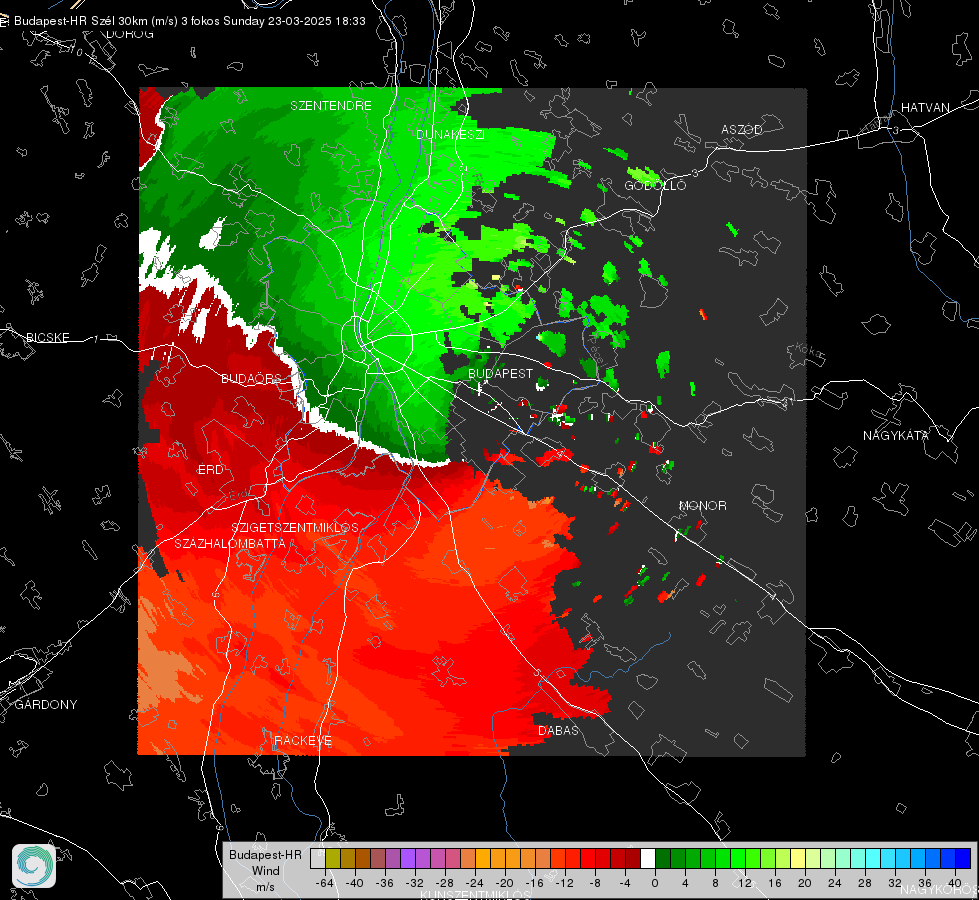Click the '16' value on the wind legend
The image size is (979, 900).
tap(774, 883)
